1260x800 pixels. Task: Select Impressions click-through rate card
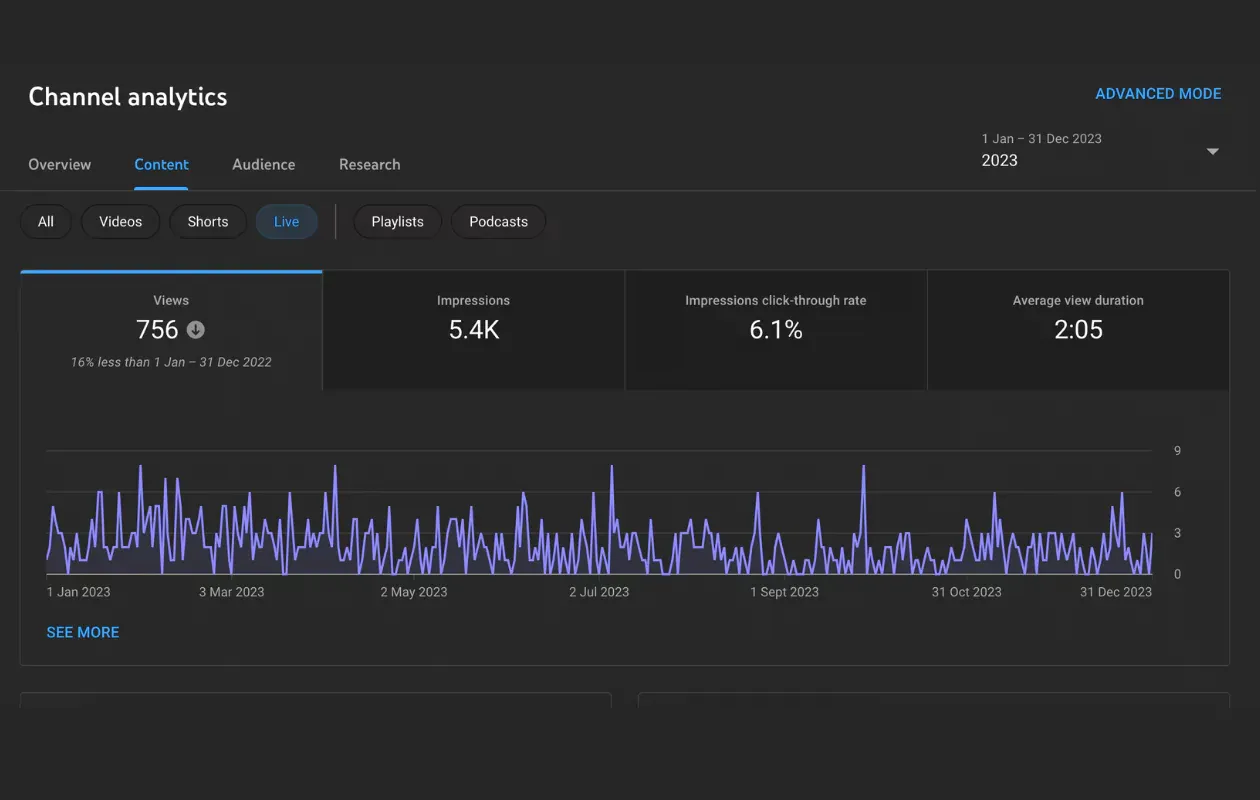pos(776,330)
